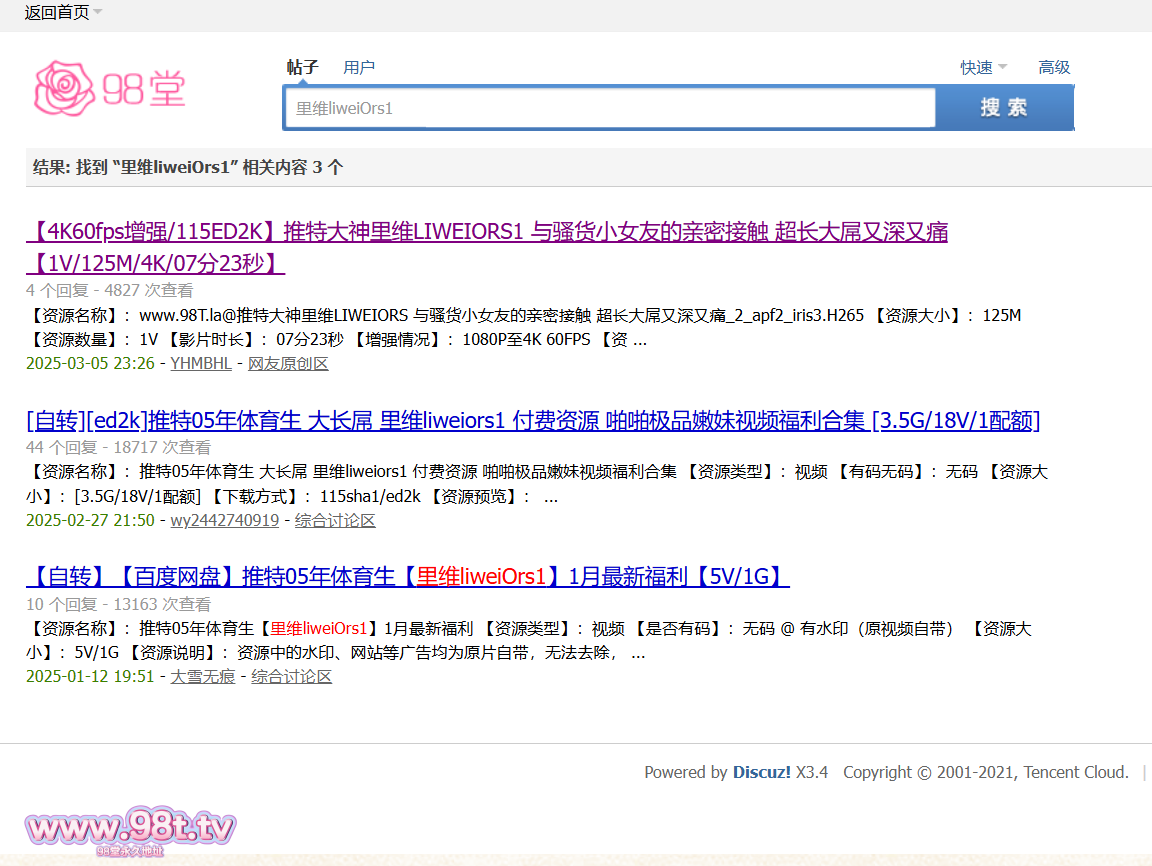Open the result title starting with 4K60fps
This screenshot has height=866, width=1152.
point(486,233)
